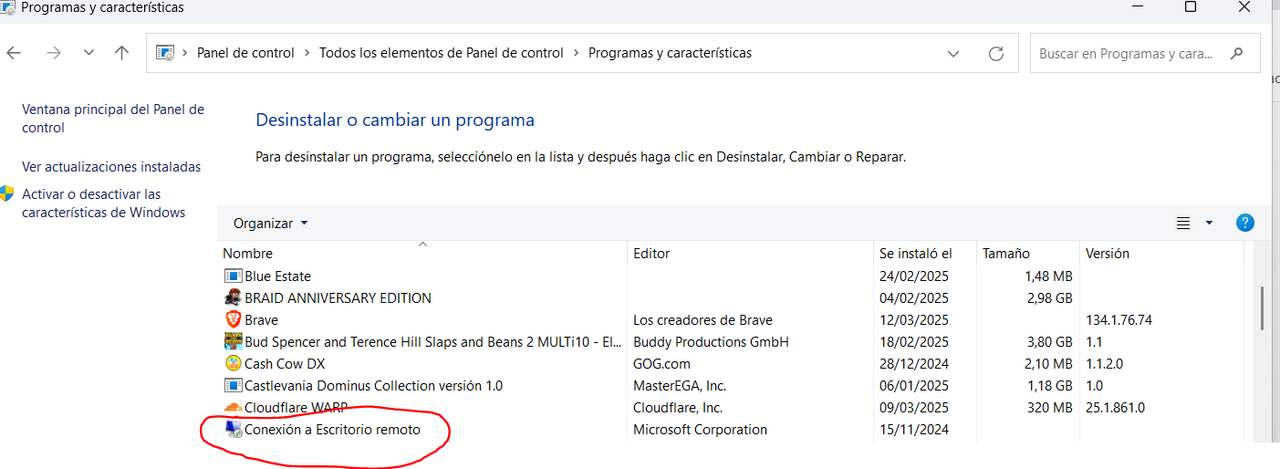This screenshot has width=1280, height=469.
Task: Click the shield icon beside Activar o desactivar
Action: [8, 194]
